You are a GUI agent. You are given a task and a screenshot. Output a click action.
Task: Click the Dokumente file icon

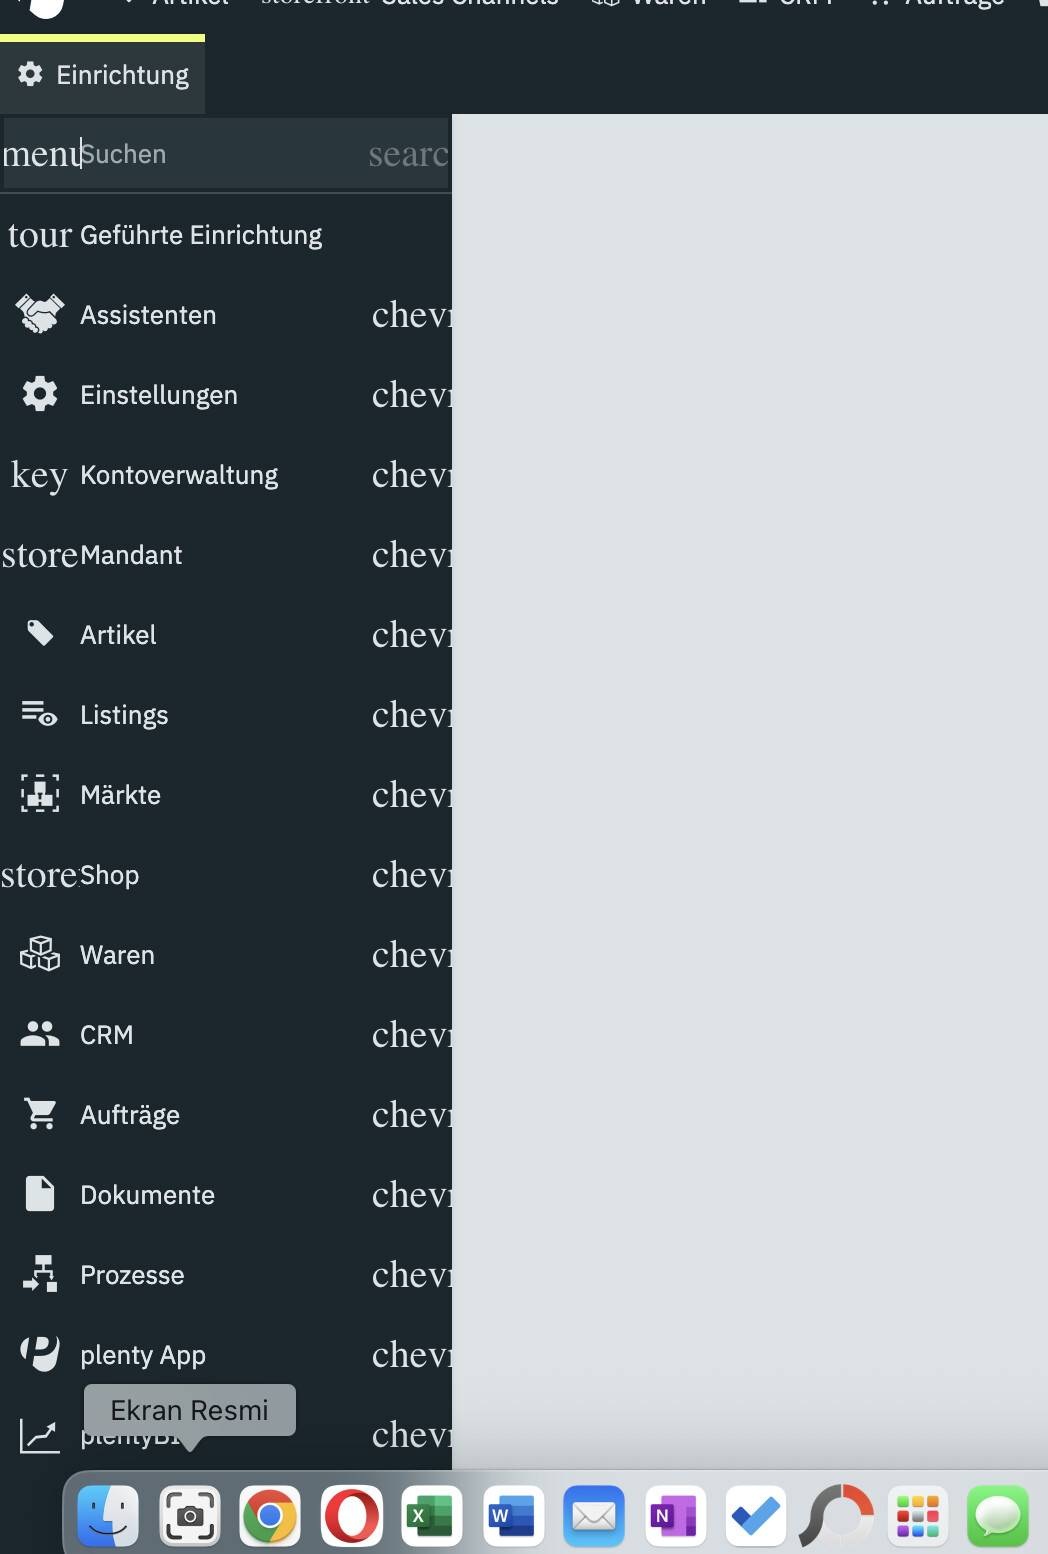click(x=40, y=1194)
